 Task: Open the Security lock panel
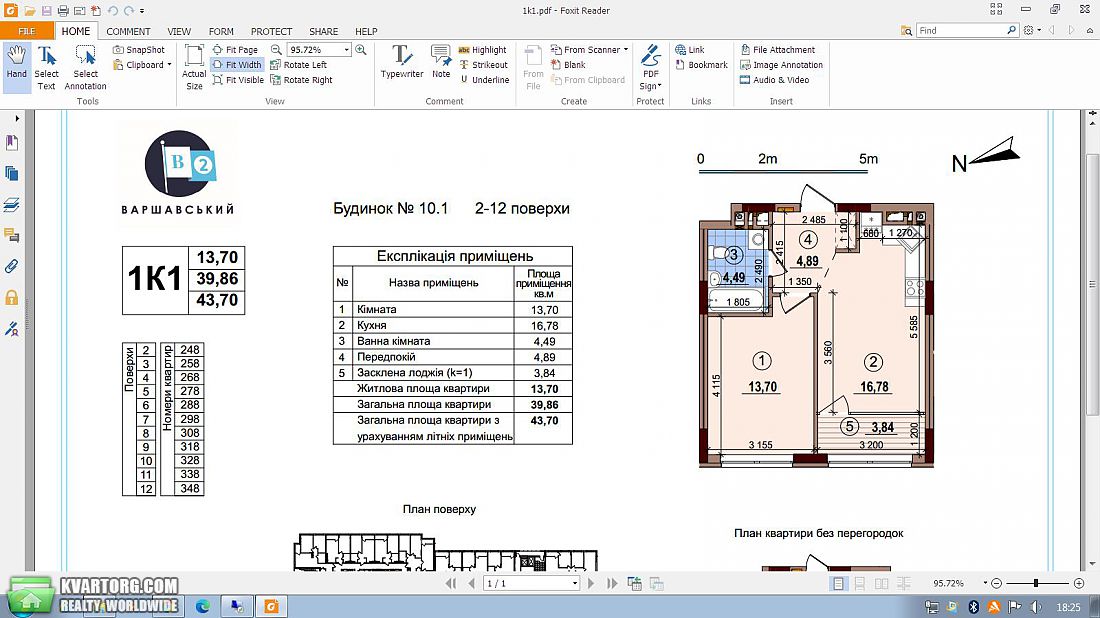coord(12,297)
